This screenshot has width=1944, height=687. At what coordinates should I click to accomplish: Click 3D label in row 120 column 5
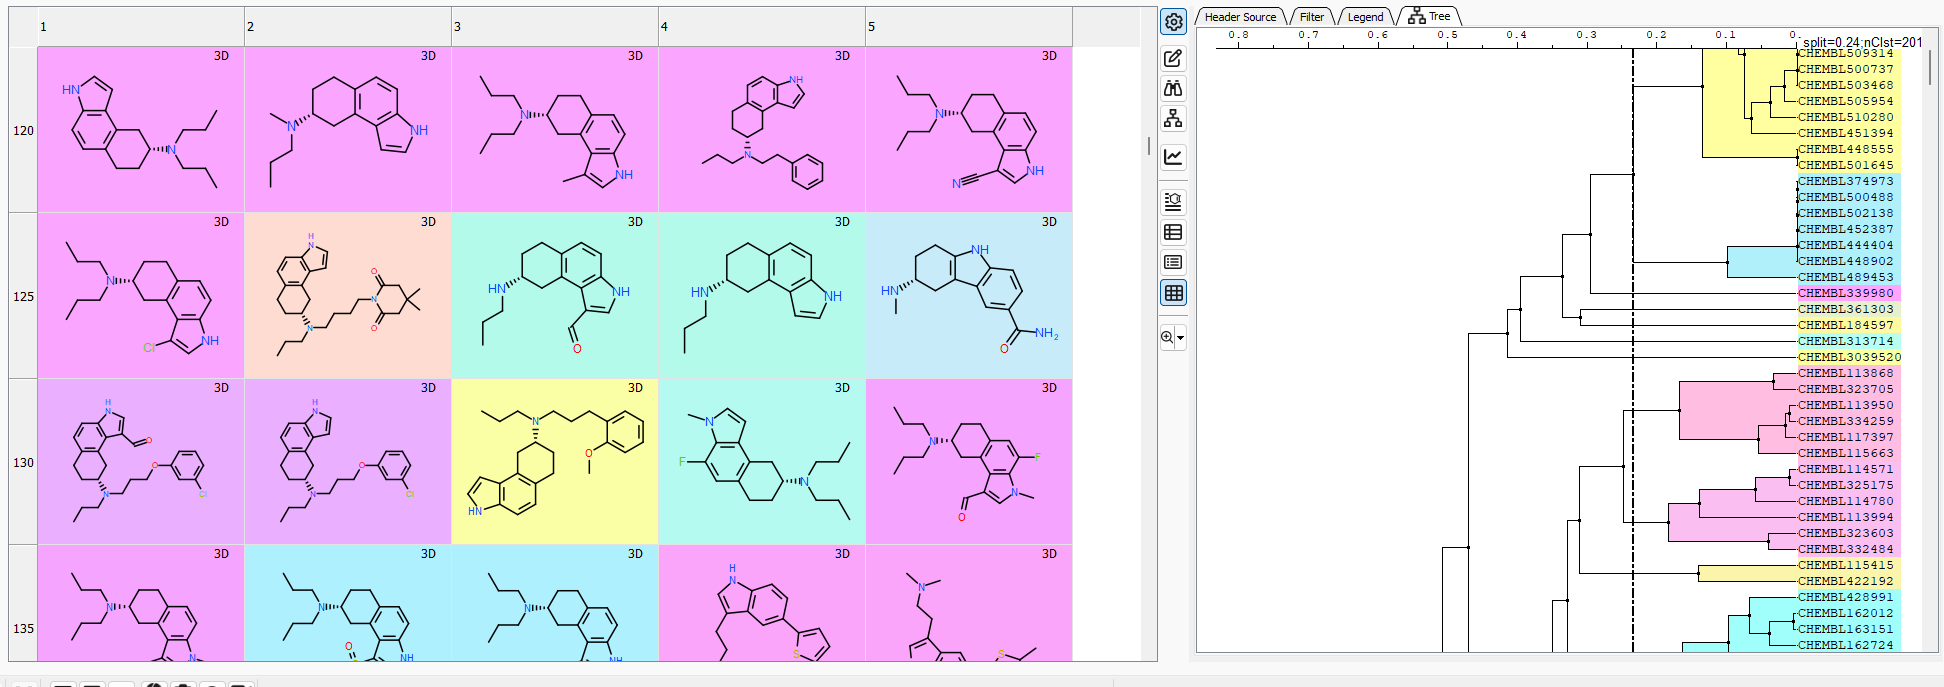(1049, 56)
